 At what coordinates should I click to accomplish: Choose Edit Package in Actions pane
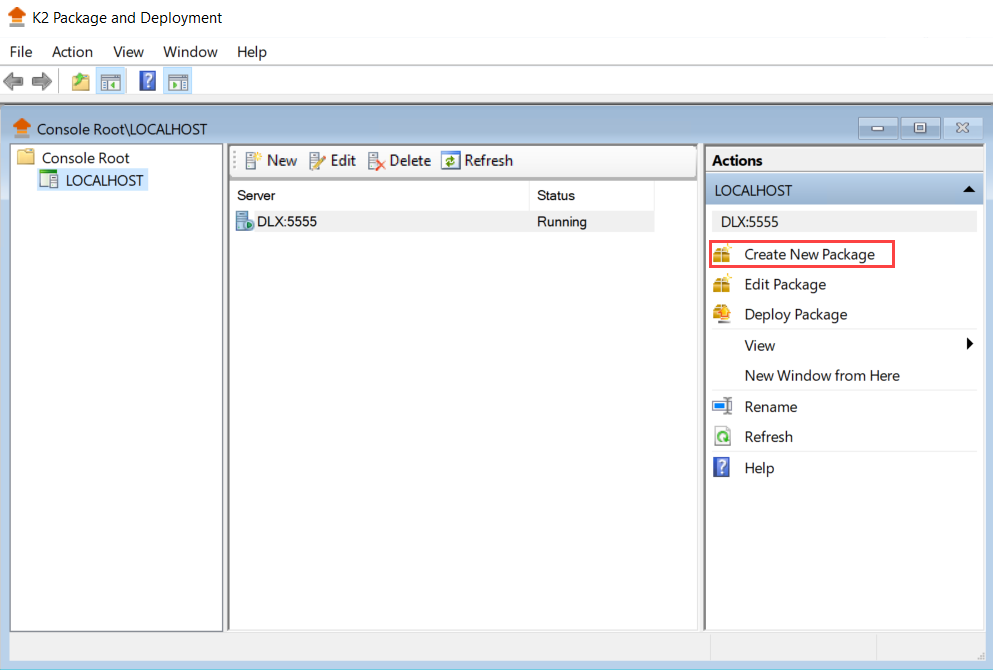785,285
